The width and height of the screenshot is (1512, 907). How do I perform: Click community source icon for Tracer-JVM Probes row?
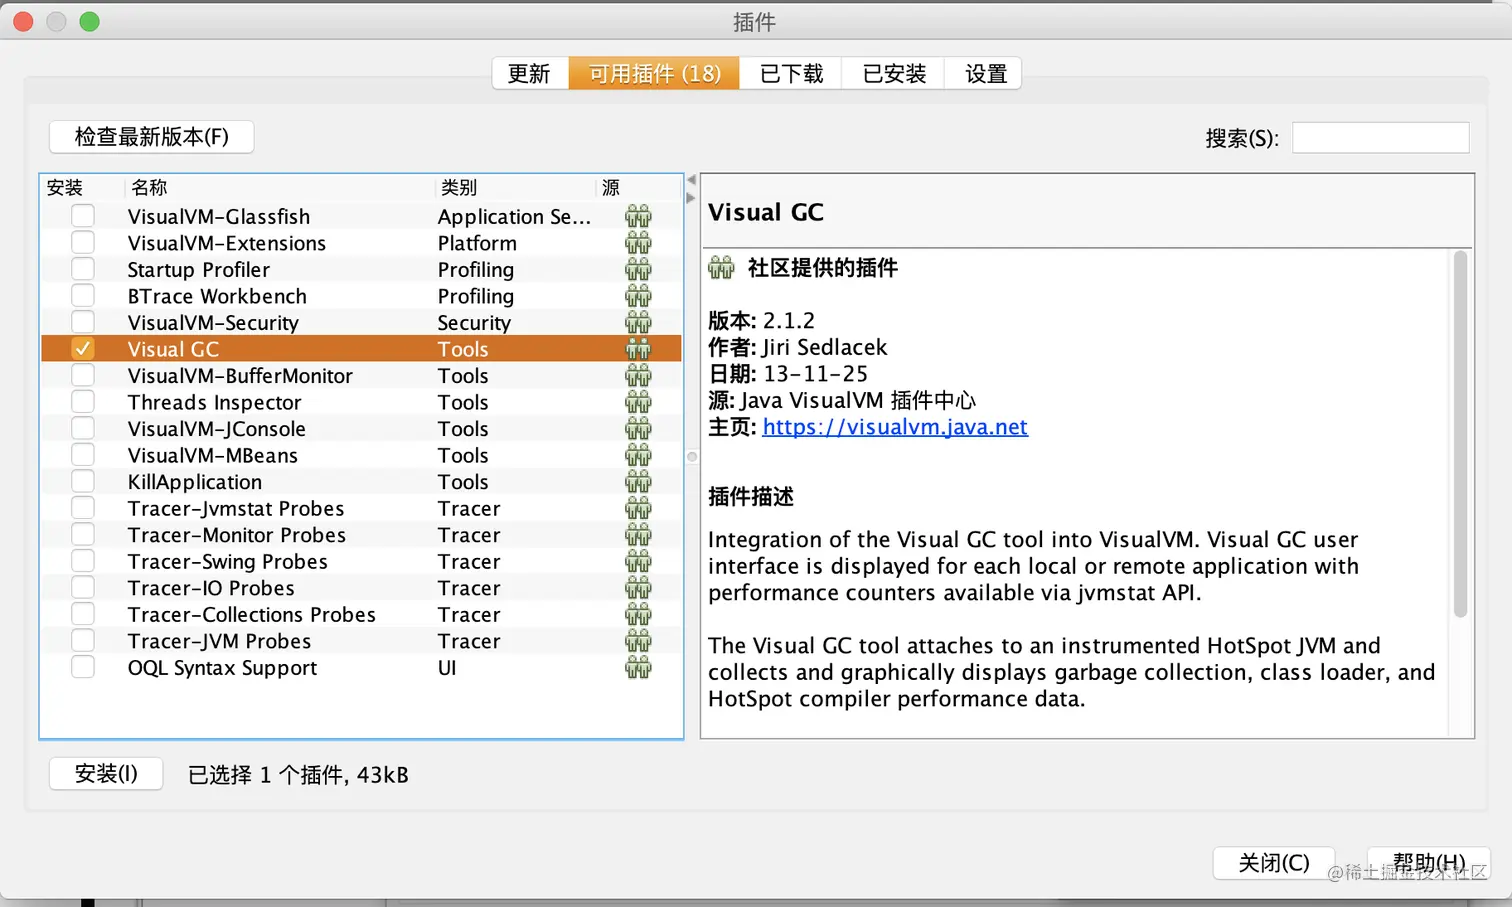[x=638, y=641]
